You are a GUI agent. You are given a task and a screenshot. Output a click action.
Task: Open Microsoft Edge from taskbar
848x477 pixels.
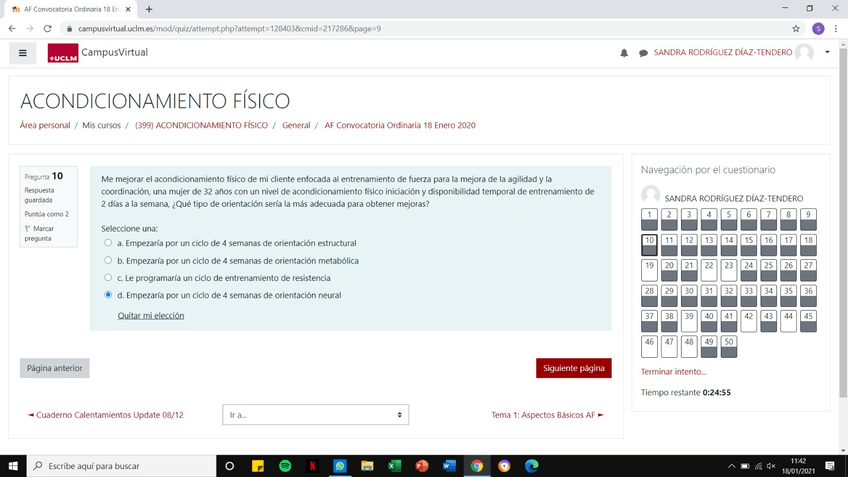click(532, 466)
